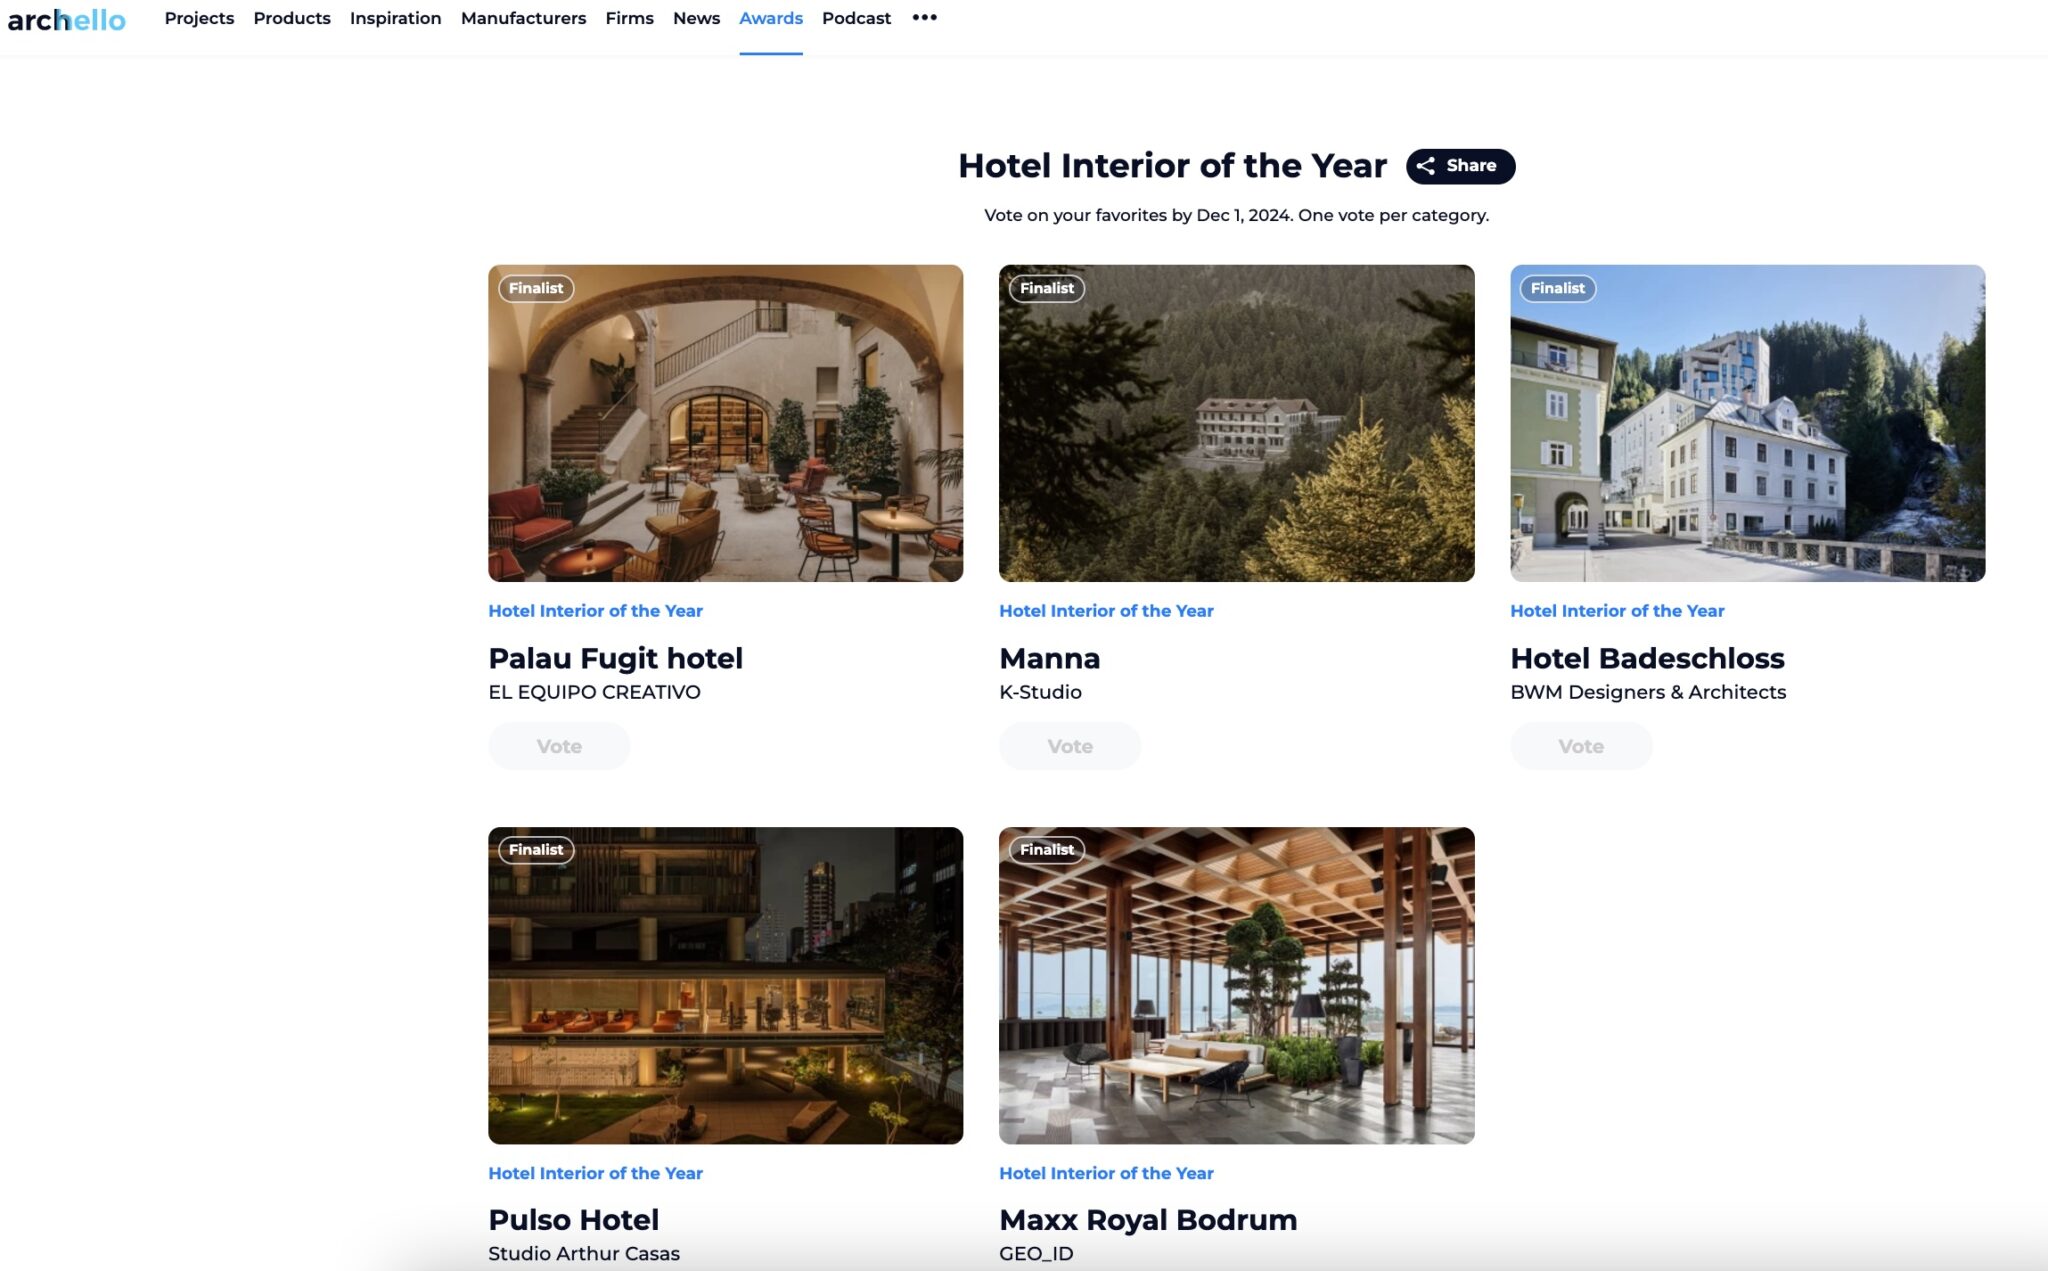The height and width of the screenshot is (1271, 2048).
Task: Open the Palau Fugit hotel title
Action: (615, 658)
